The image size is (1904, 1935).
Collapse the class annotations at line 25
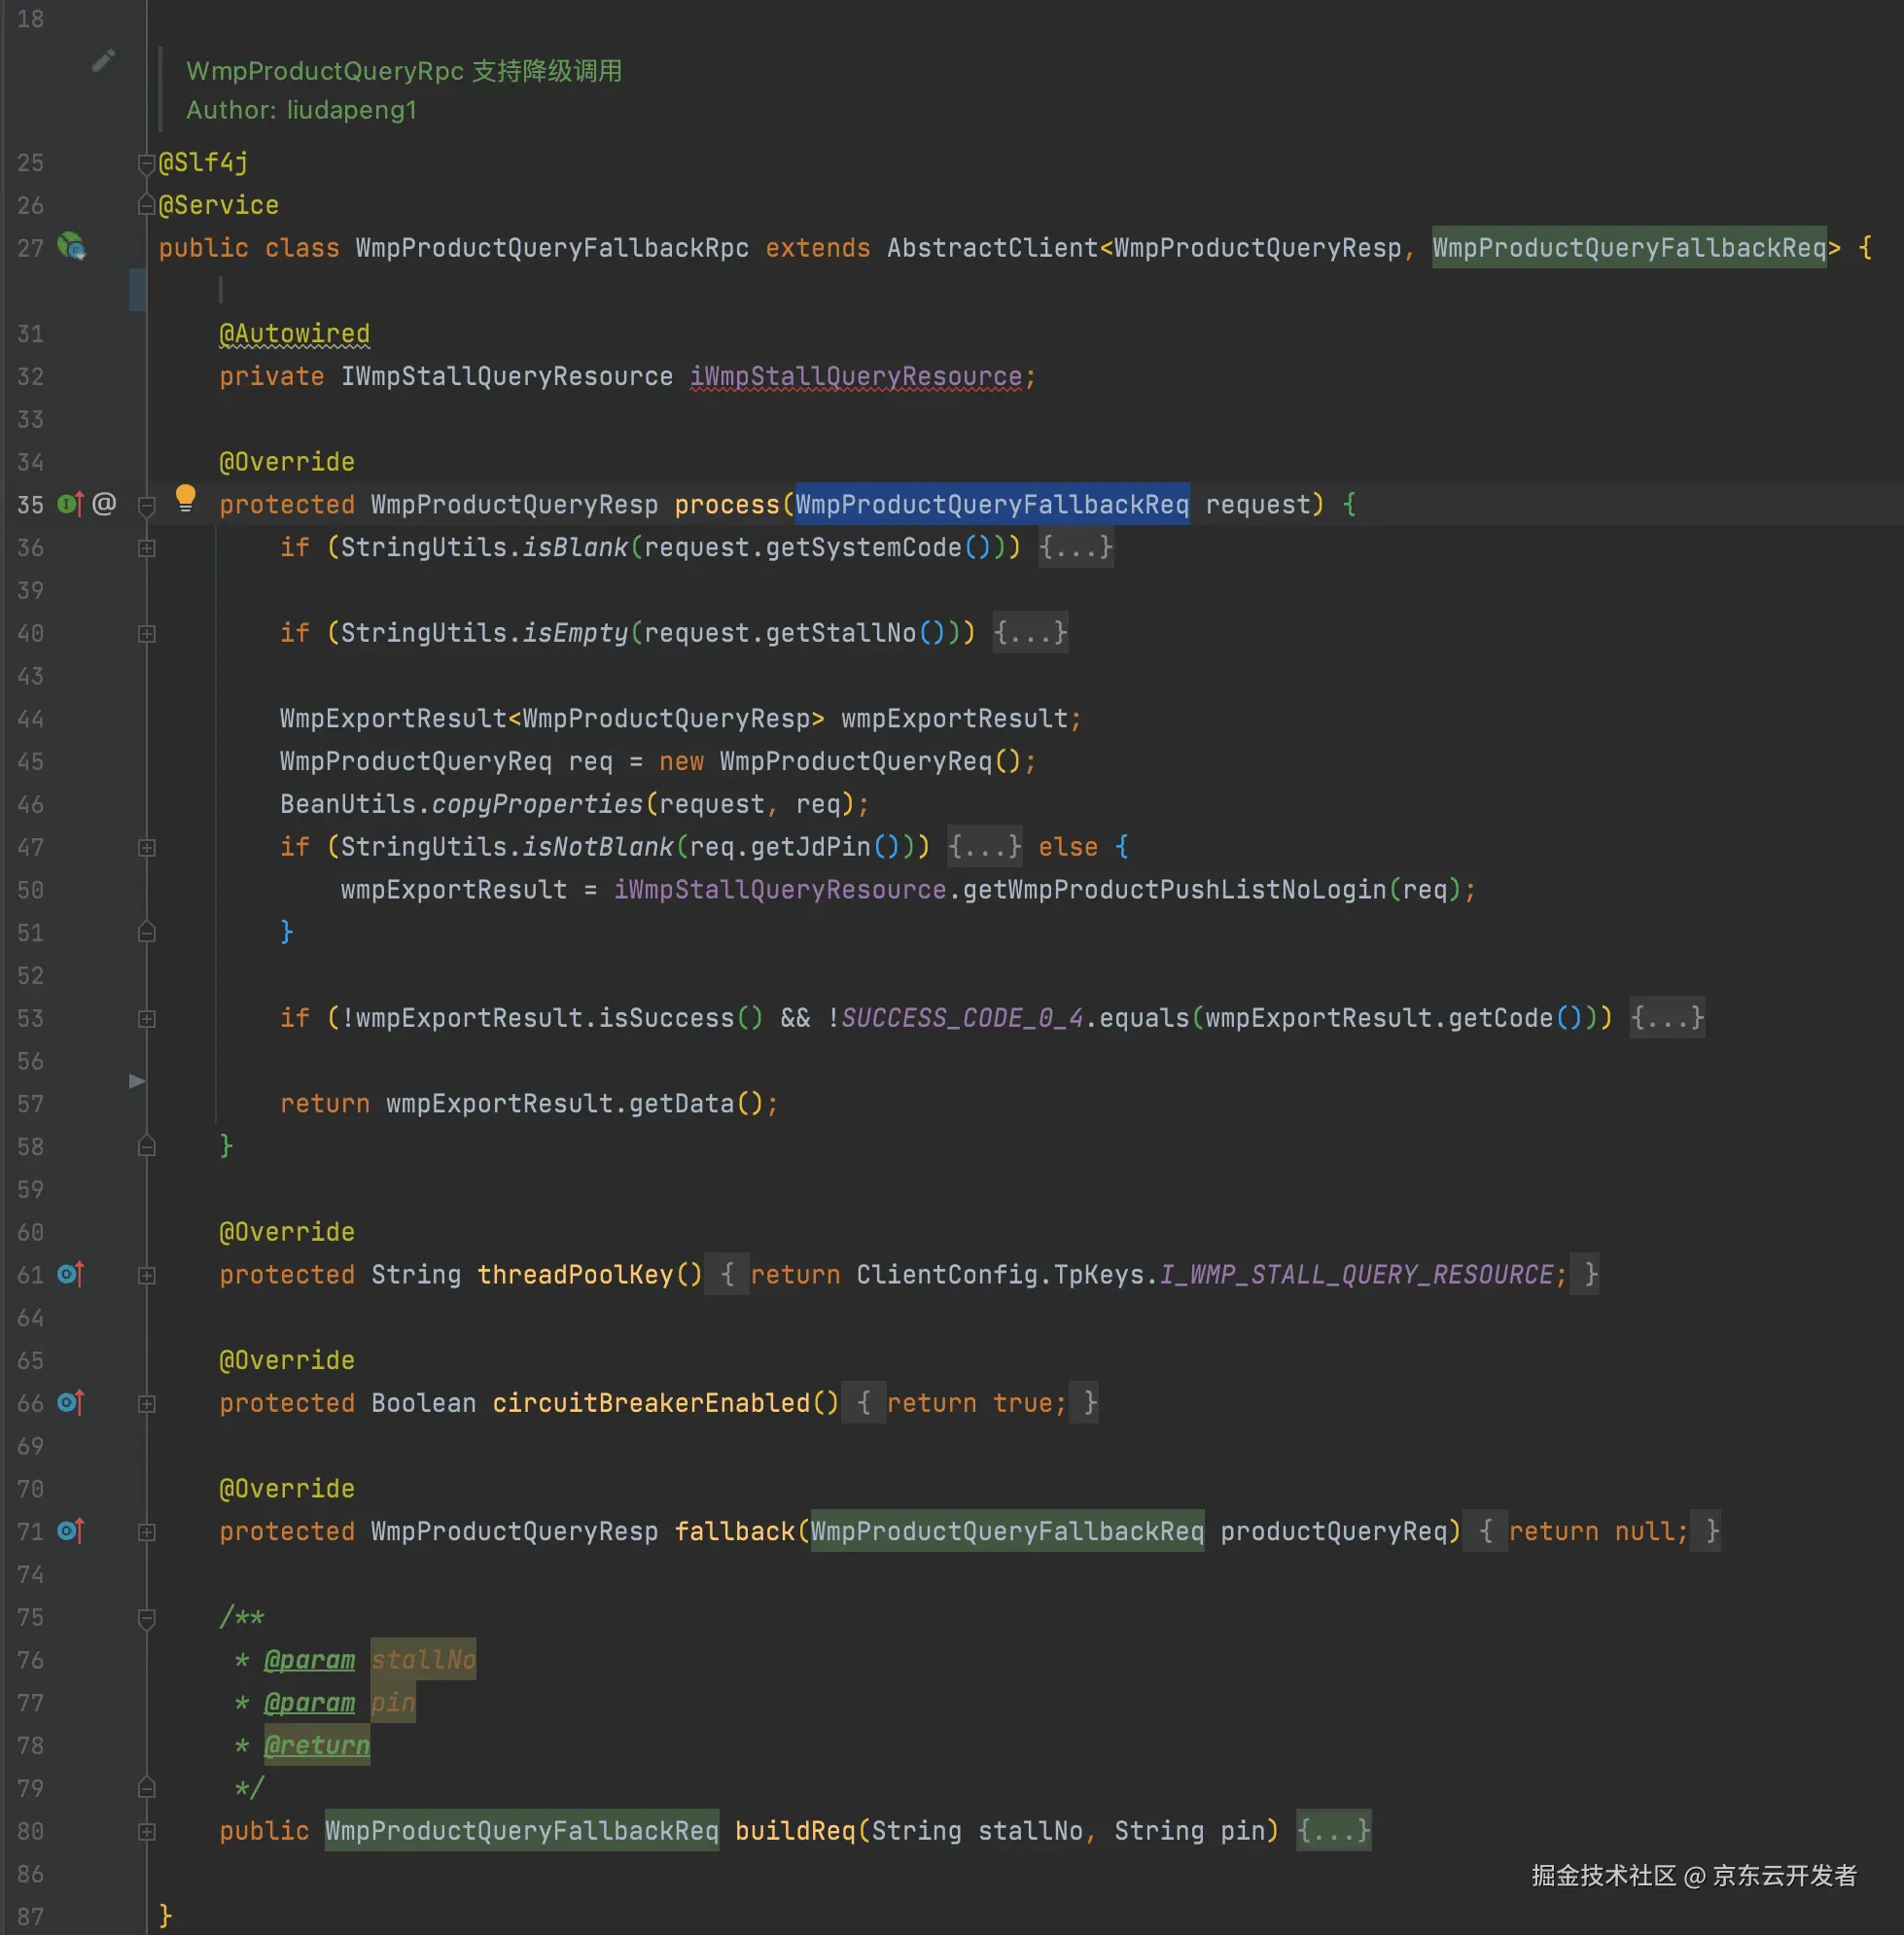click(146, 163)
